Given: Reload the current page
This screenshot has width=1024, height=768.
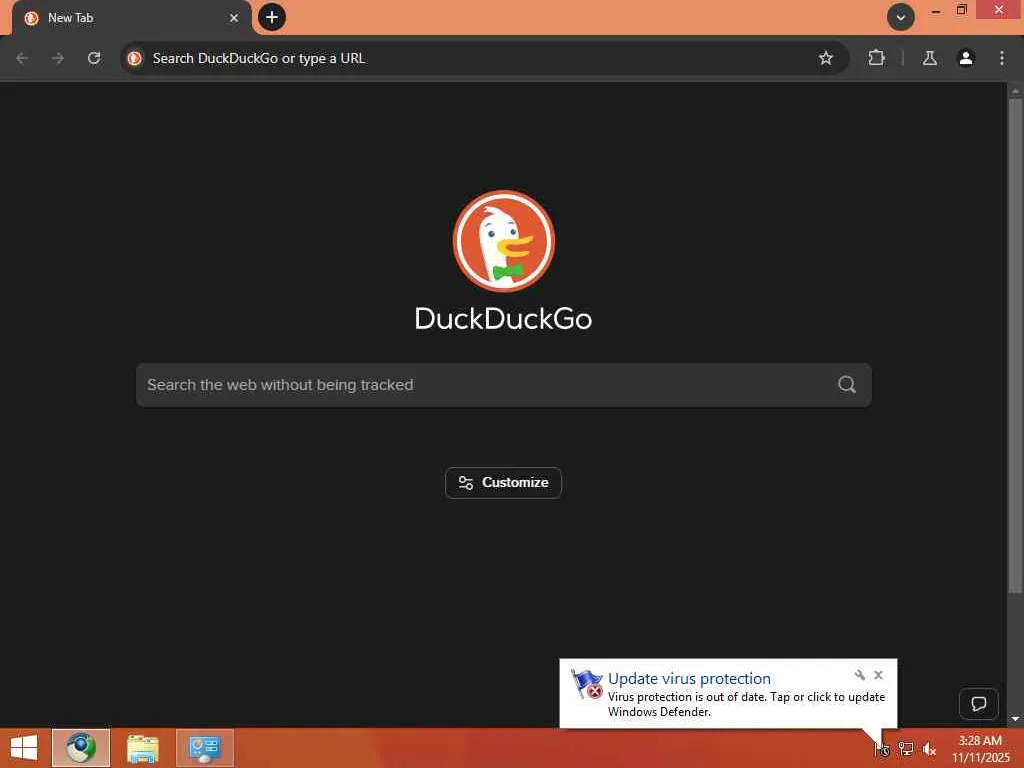Looking at the screenshot, I should (94, 58).
